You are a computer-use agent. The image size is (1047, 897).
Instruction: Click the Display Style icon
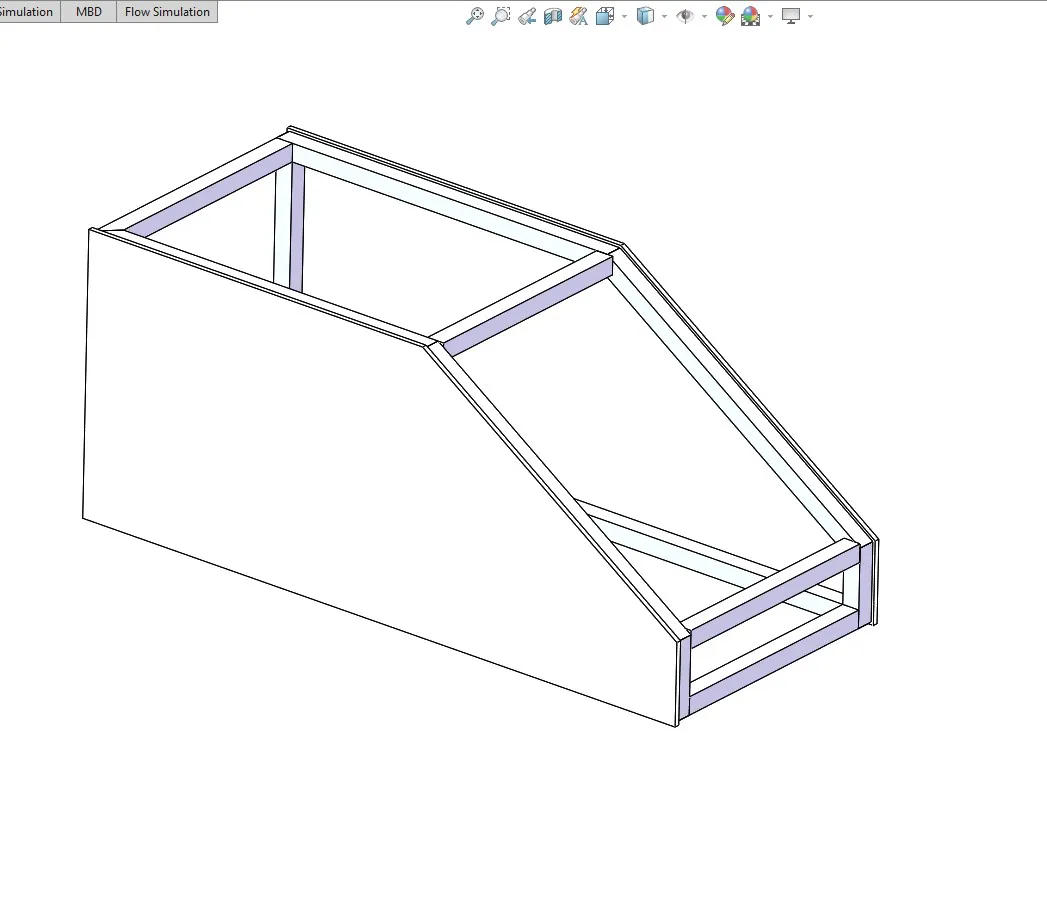coord(645,16)
